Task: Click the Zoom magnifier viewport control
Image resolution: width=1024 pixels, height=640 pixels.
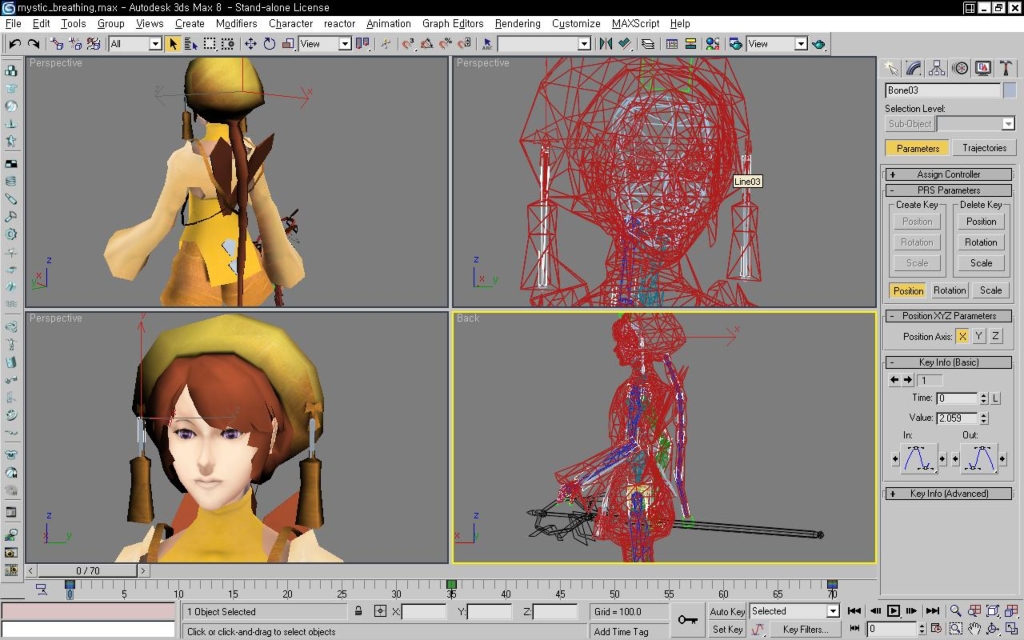Action: (x=955, y=611)
